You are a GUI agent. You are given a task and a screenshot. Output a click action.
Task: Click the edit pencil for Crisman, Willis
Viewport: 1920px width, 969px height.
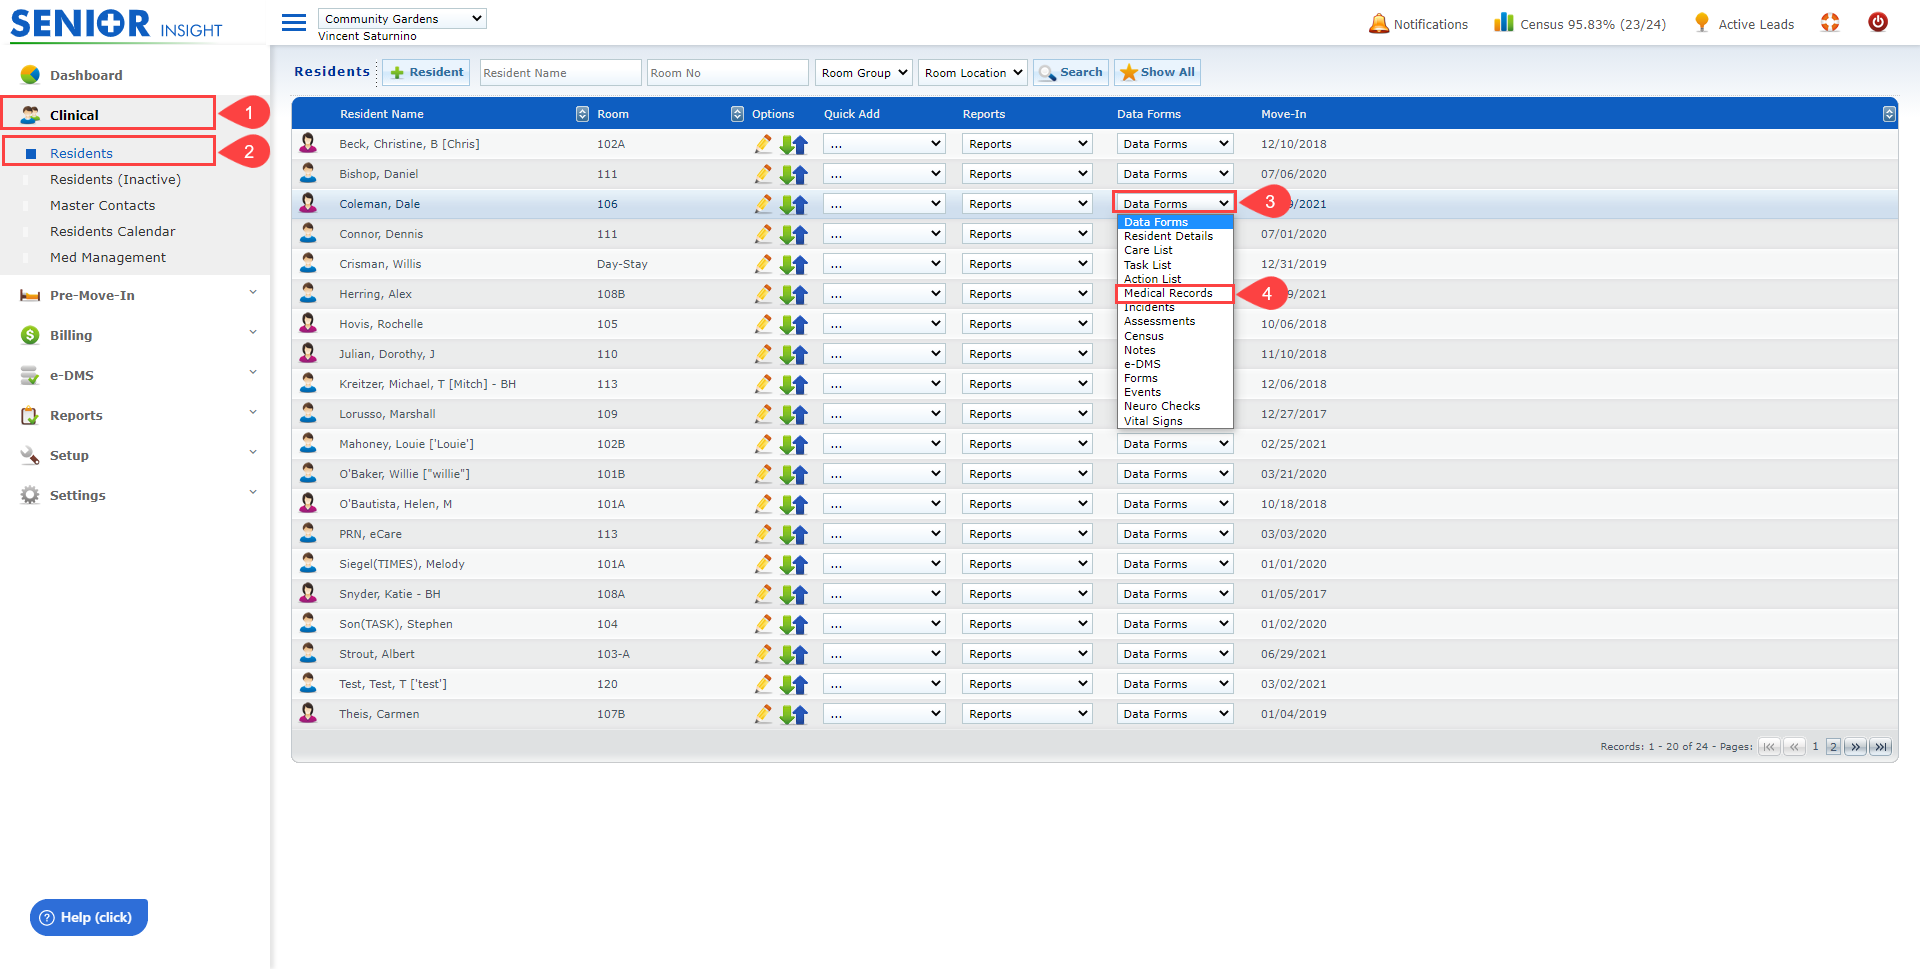[x=764, y=264]
